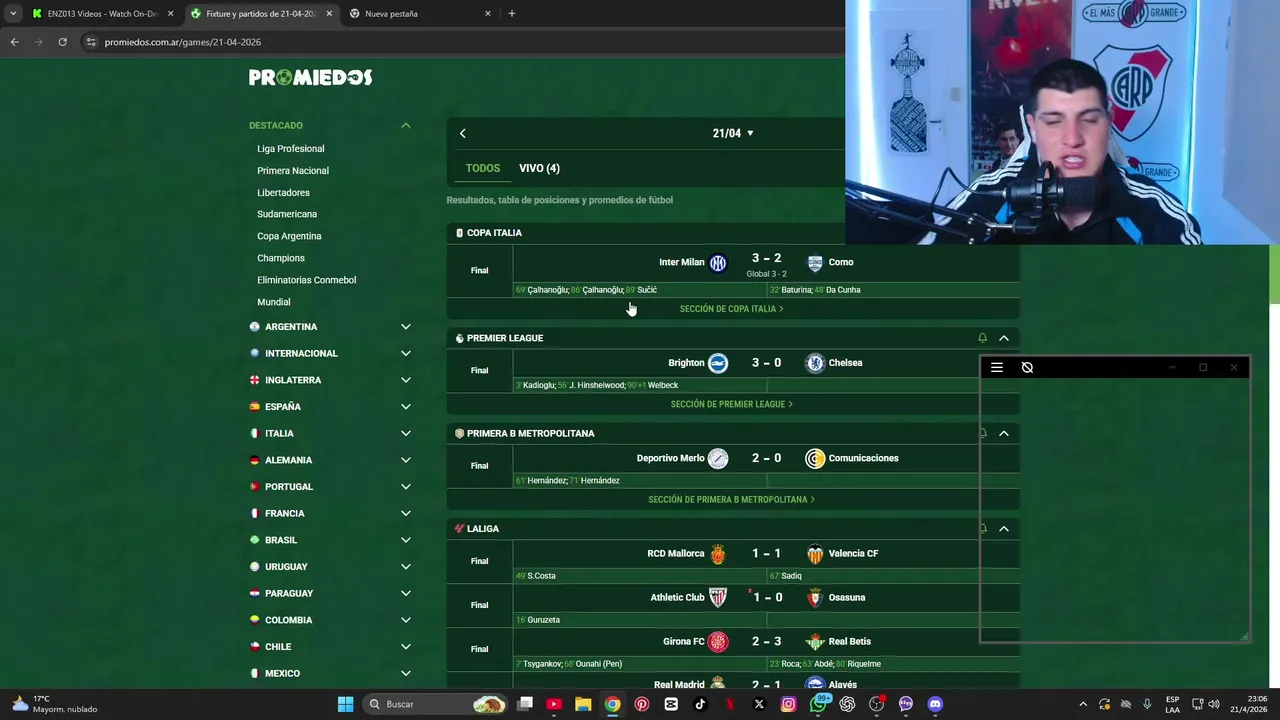Open the Chelsea club crest
Image resolution: width=1280 pixels, height=720 pixels.
(815, 363)
